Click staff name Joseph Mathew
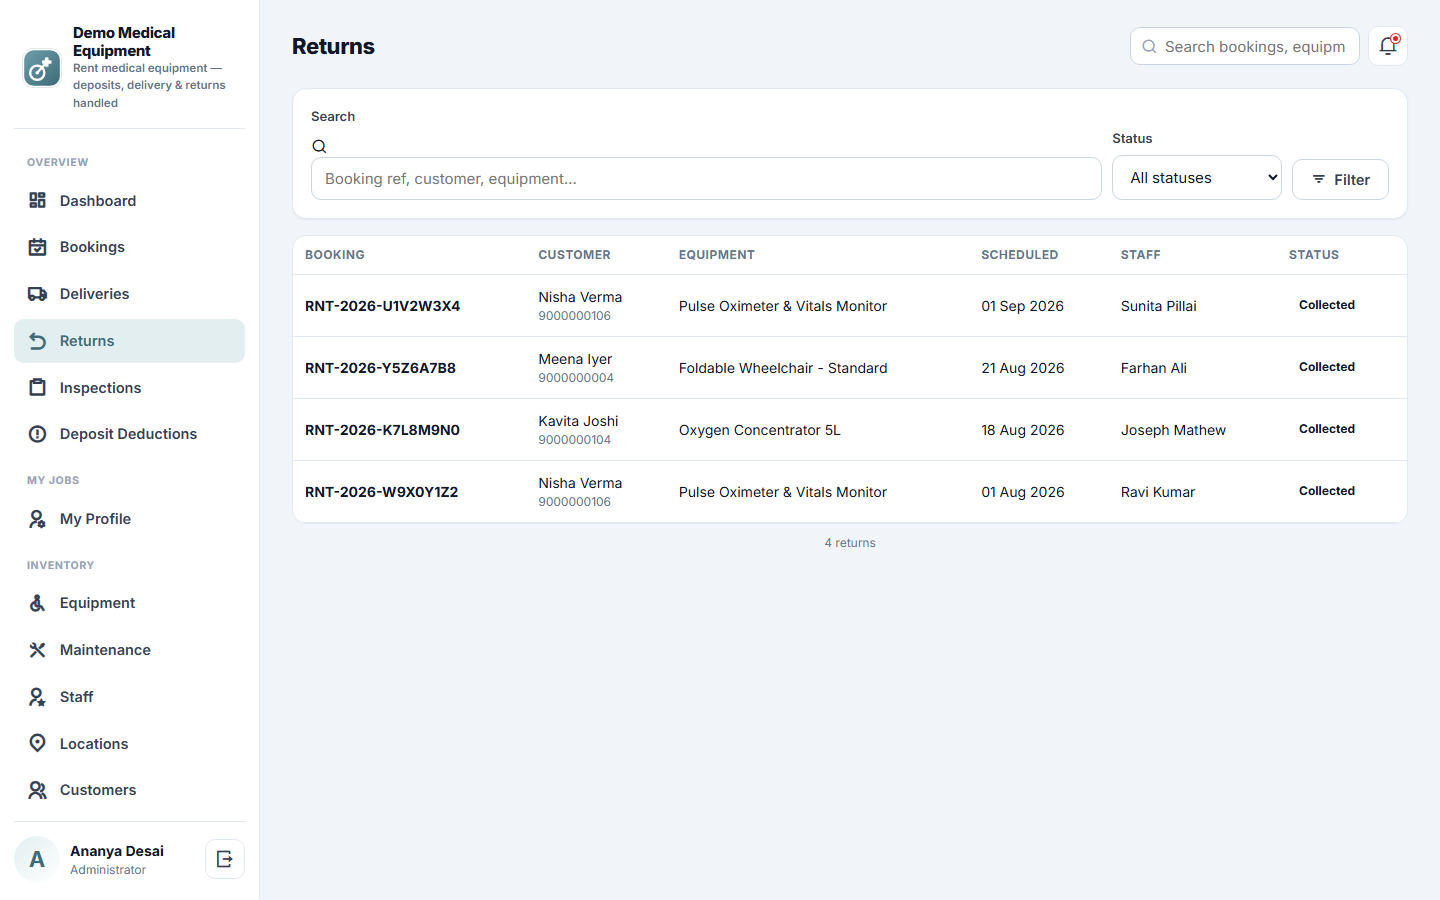Screen dimensions: 1440x900 1173,430
